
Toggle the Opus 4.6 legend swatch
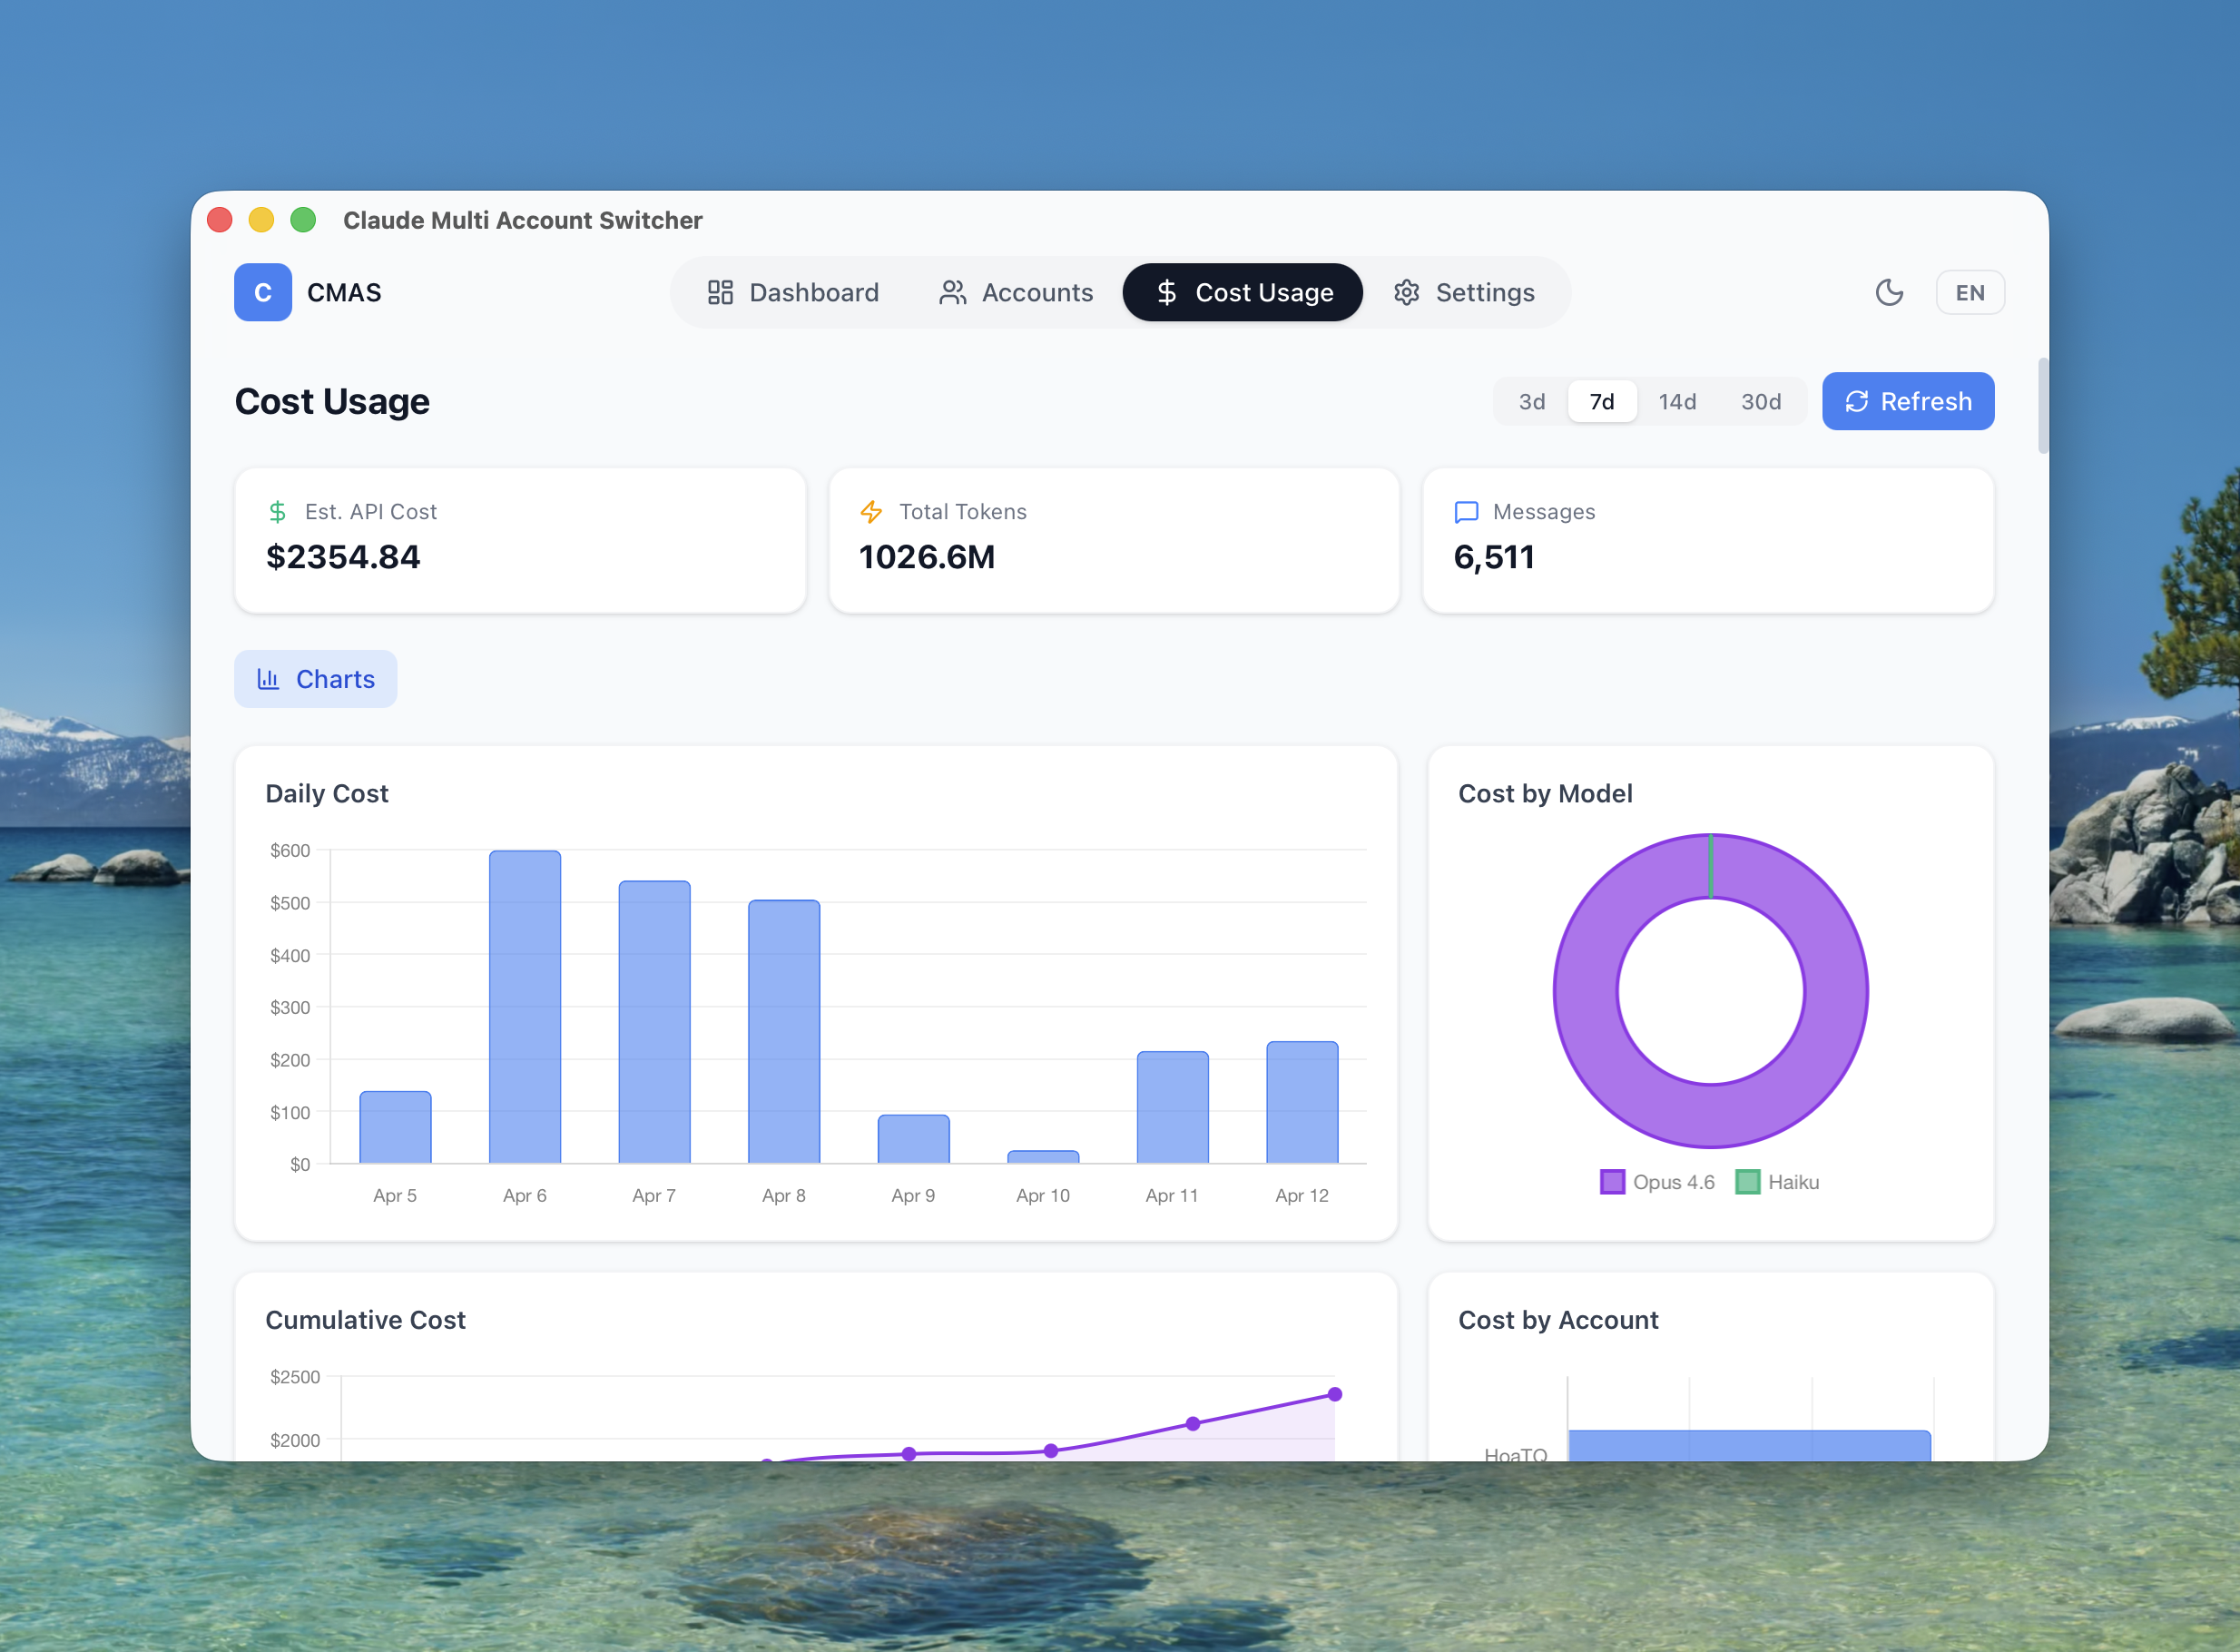tap(1612, 1182)
